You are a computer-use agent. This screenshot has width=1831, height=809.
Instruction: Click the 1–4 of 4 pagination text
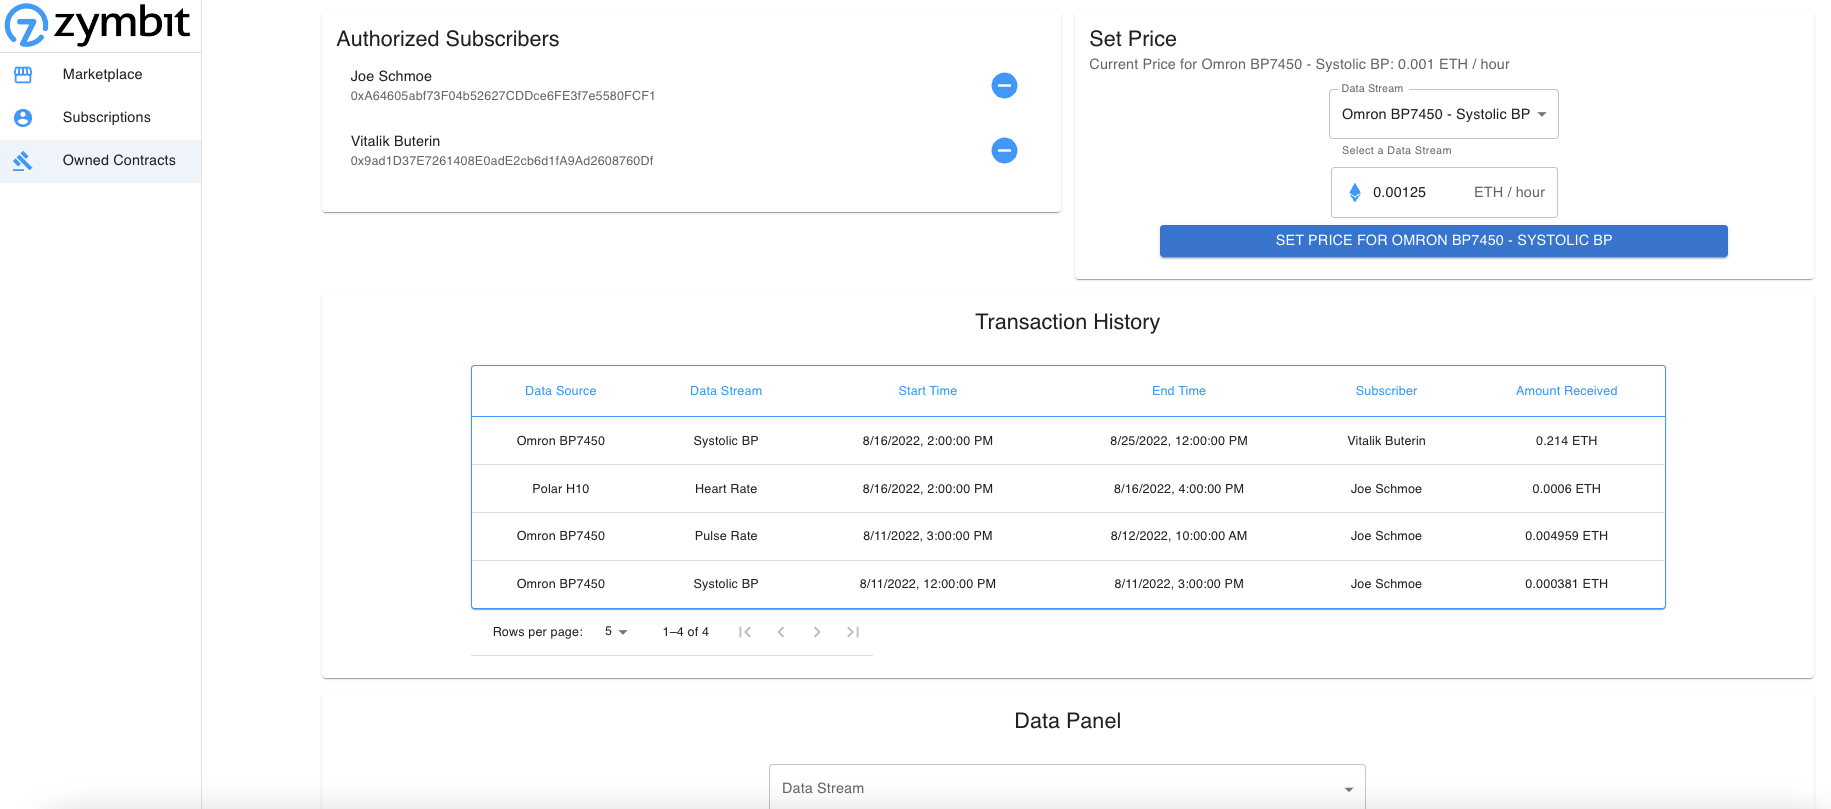685,632
